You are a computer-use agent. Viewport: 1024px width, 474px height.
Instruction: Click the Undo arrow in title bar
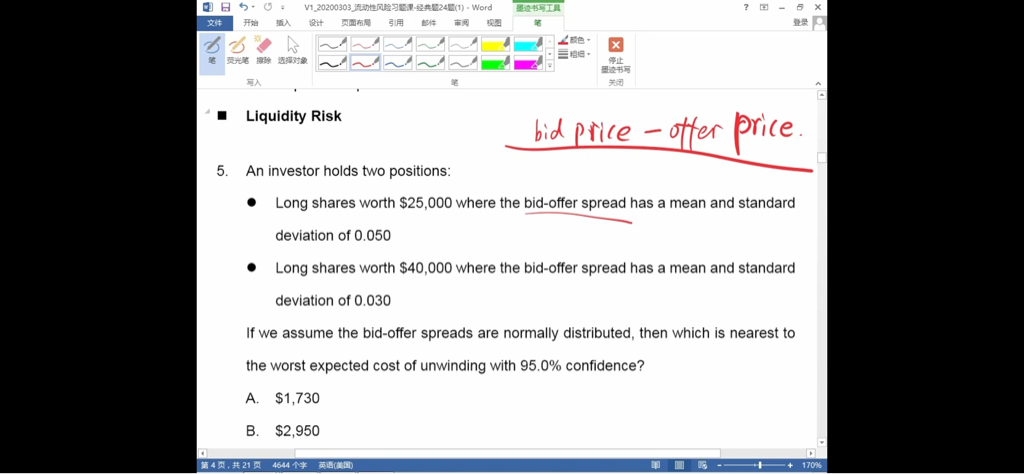pos(244,7)
